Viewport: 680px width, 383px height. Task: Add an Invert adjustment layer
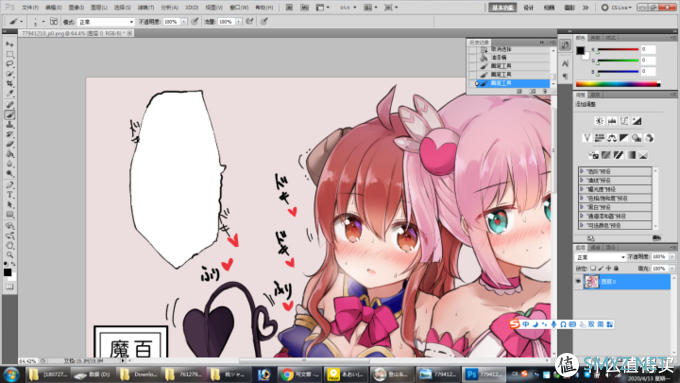[x=593, y=155]
